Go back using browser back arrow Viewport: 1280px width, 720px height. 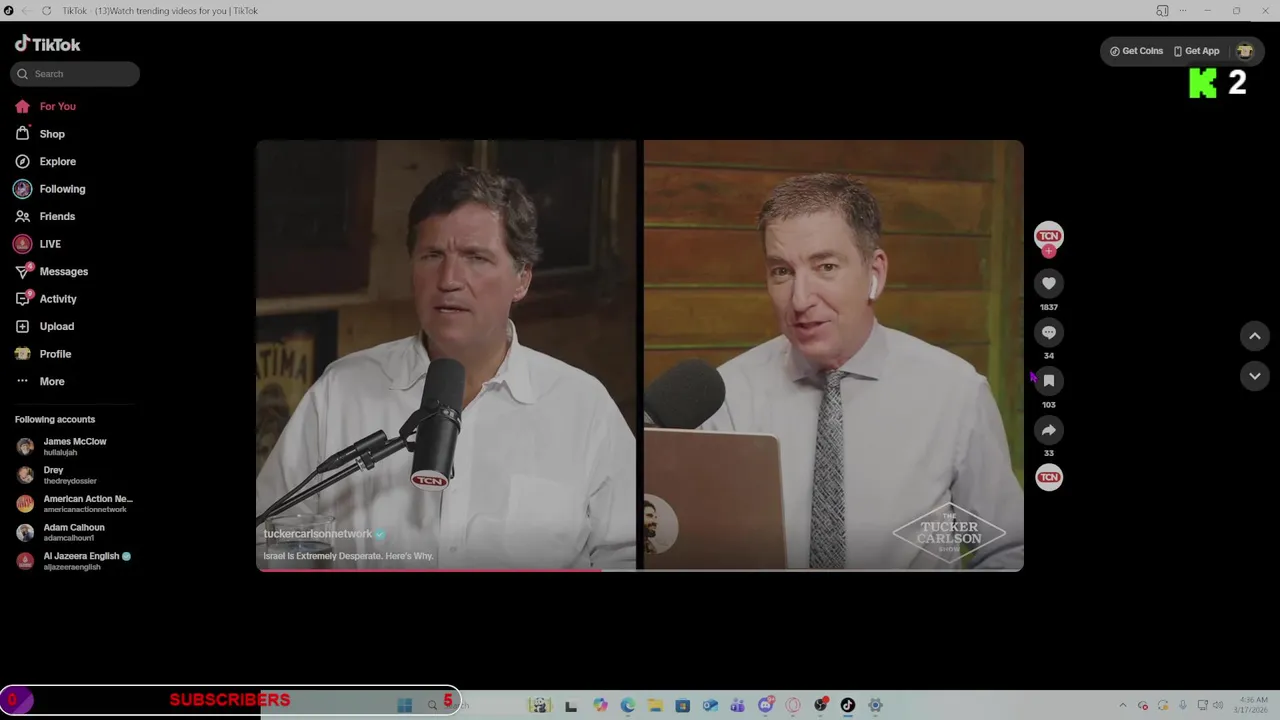(26, 11)
